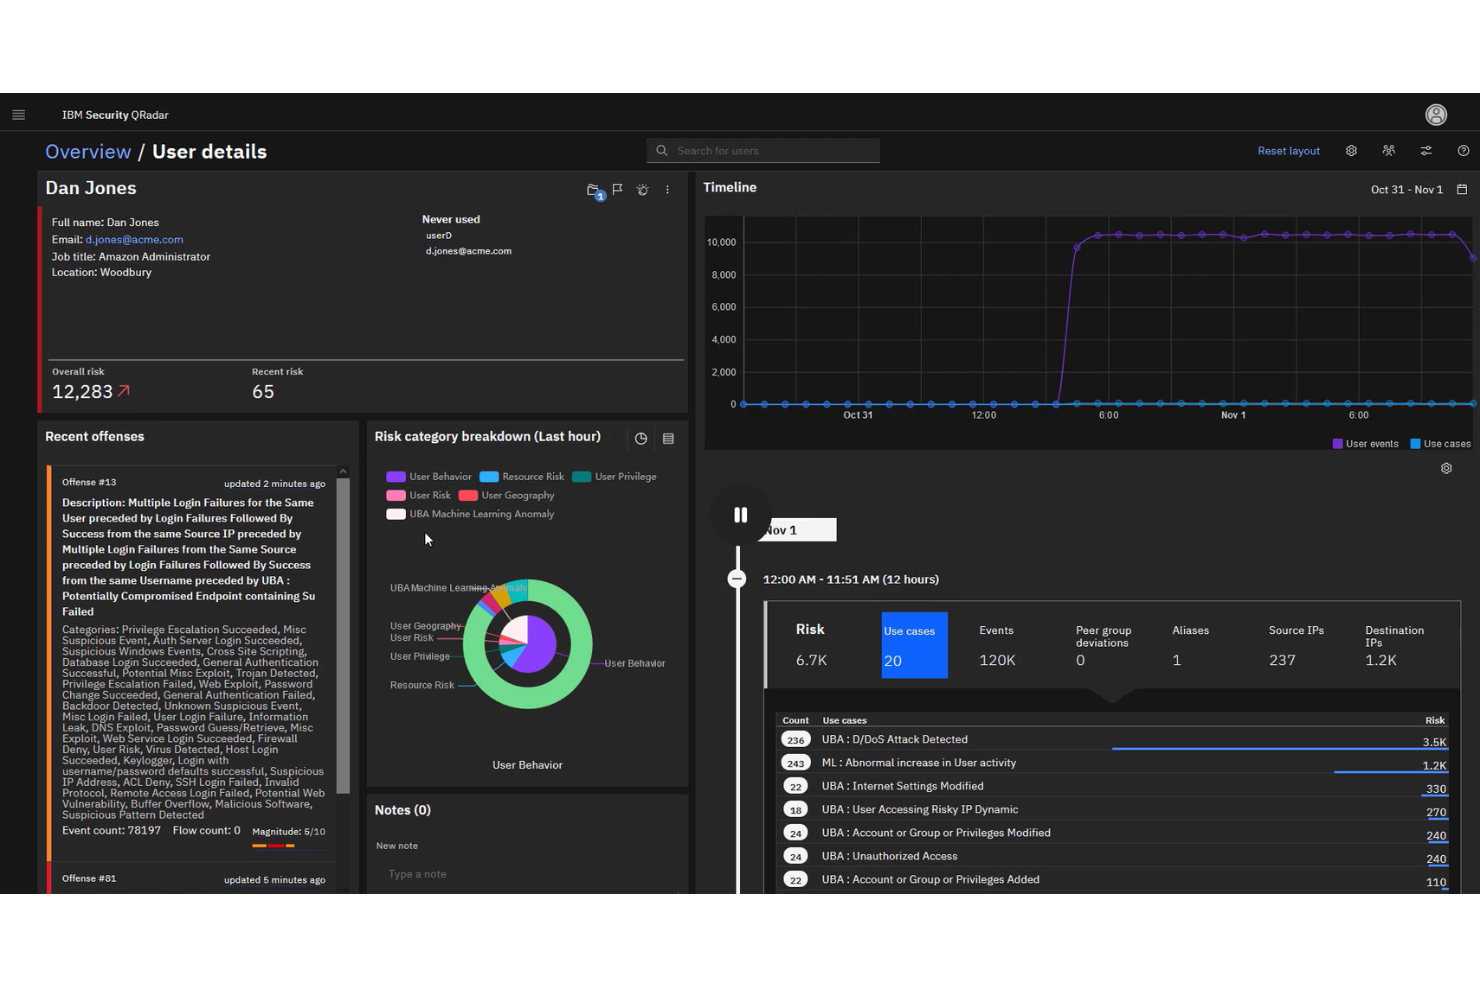Open the Timeline calendar date picker
Image resolution: width=1480 pixels, height=987 pixels.
click(x=1462, y=189)
